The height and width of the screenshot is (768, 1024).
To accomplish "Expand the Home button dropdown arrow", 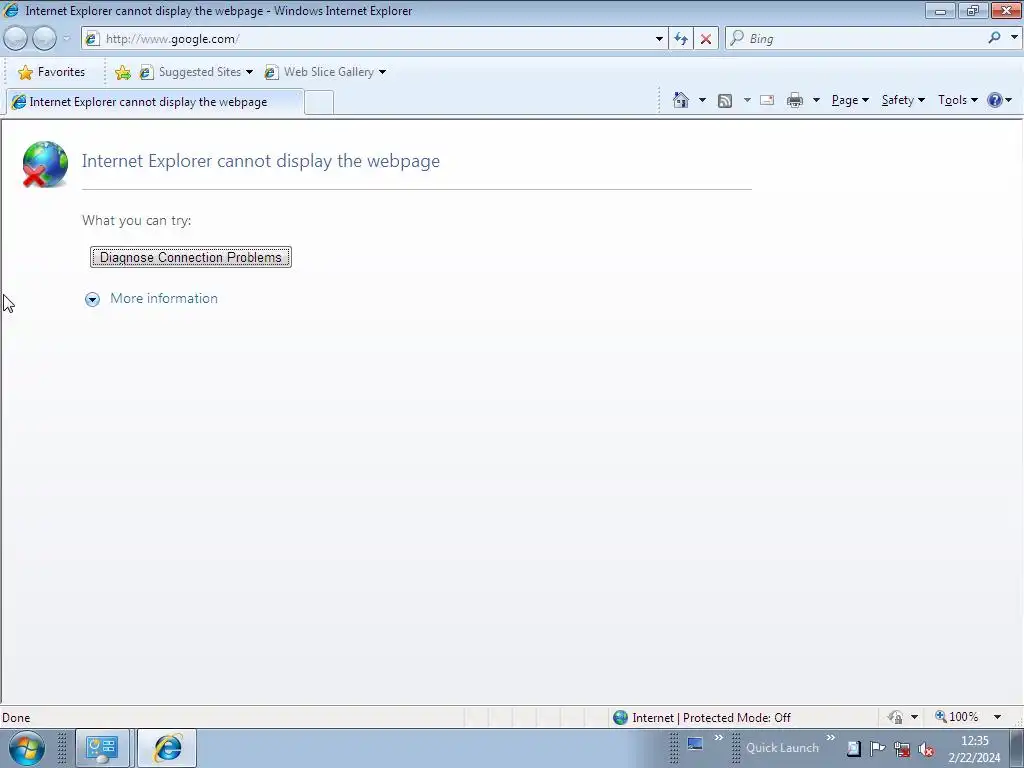I will 702,100.
